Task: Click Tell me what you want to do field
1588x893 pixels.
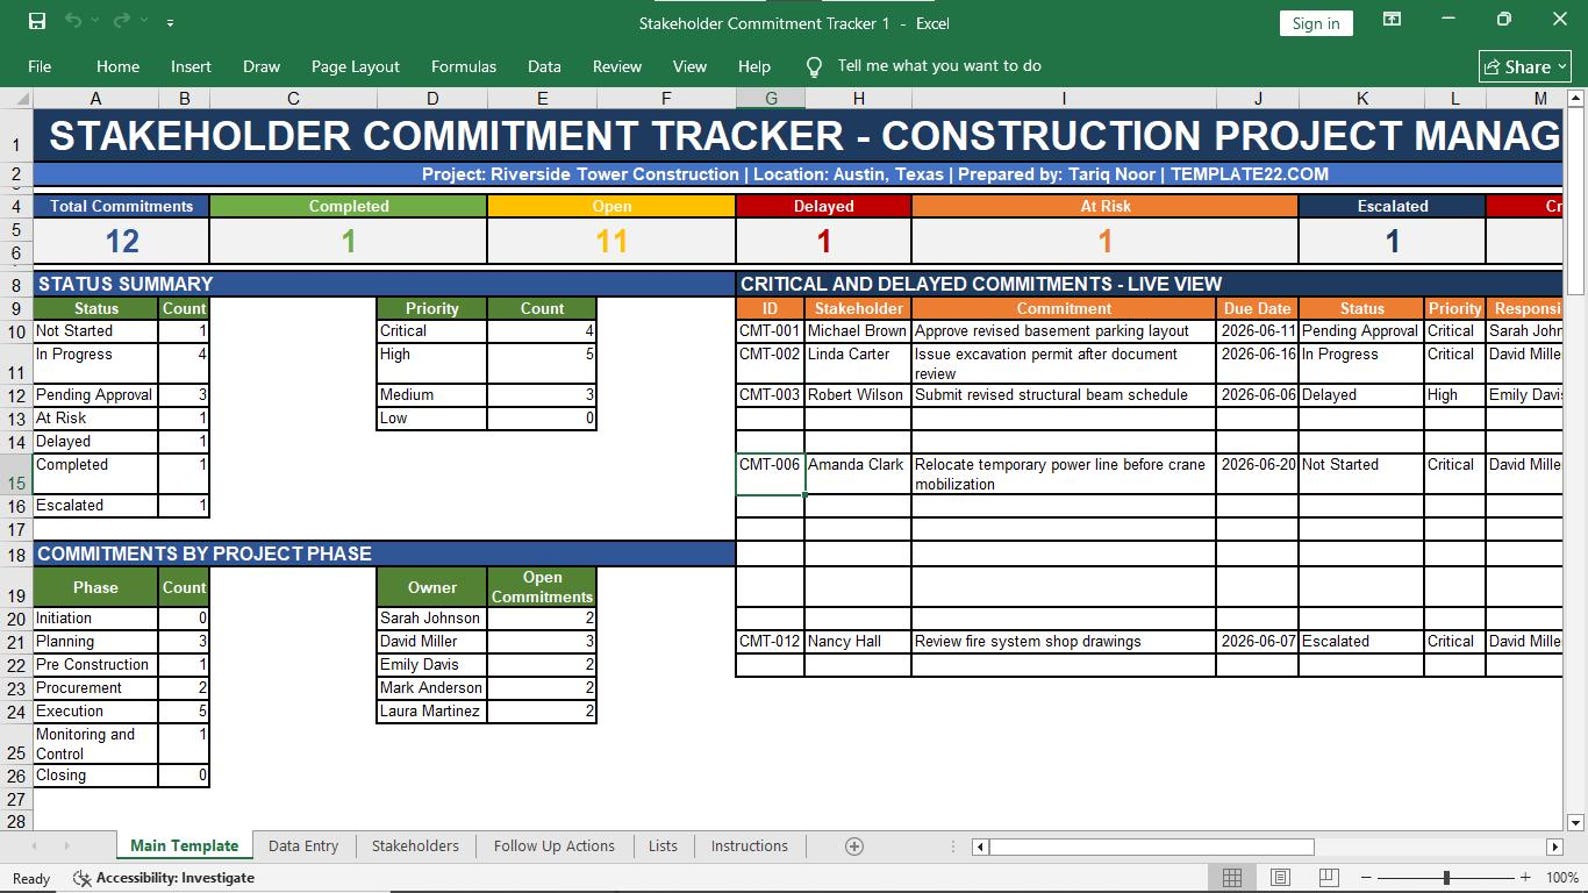Action: 939,66
